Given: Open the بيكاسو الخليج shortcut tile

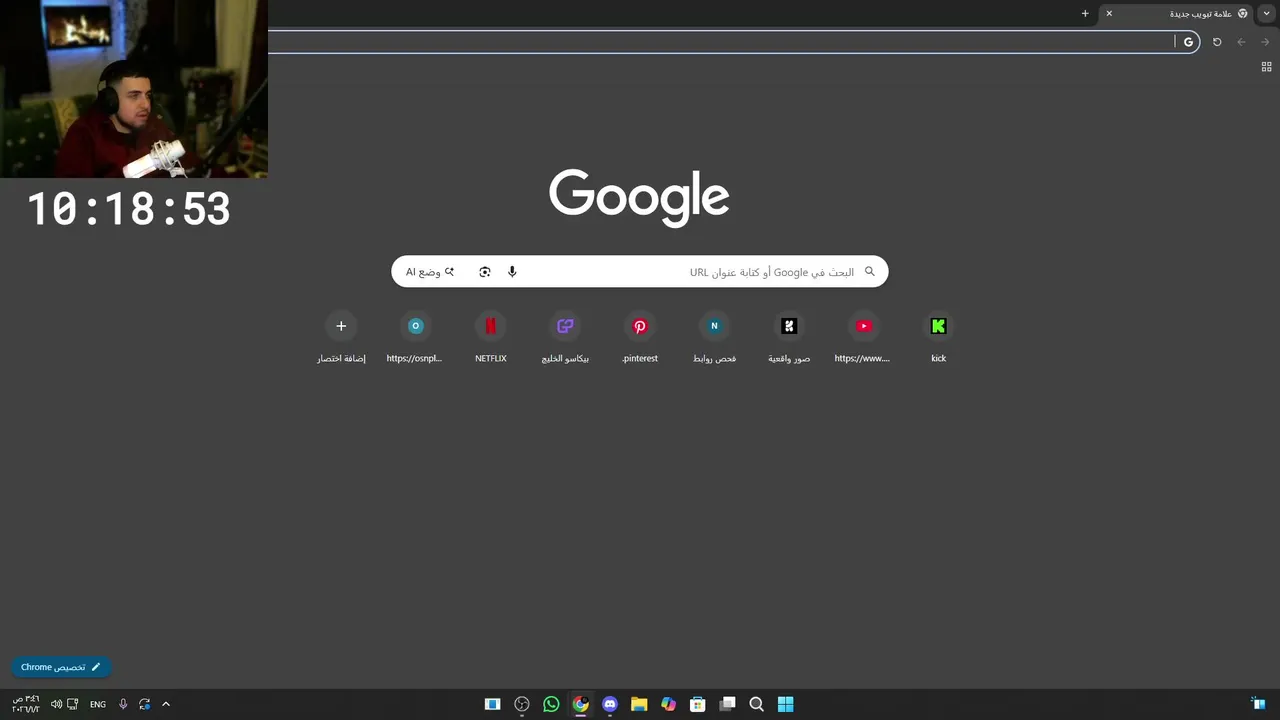Looking at the screenshot, I should (565, 339).
